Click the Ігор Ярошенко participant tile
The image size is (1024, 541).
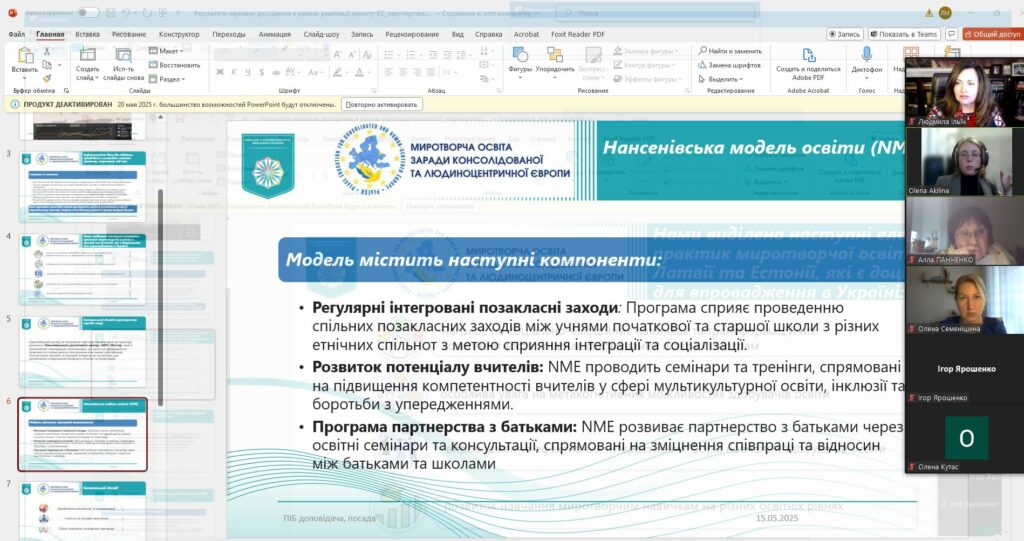(965, 370)
